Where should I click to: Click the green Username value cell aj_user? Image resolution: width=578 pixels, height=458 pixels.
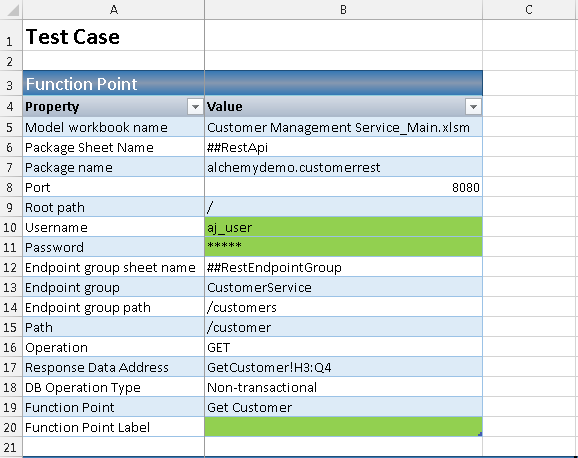point(343,227)
